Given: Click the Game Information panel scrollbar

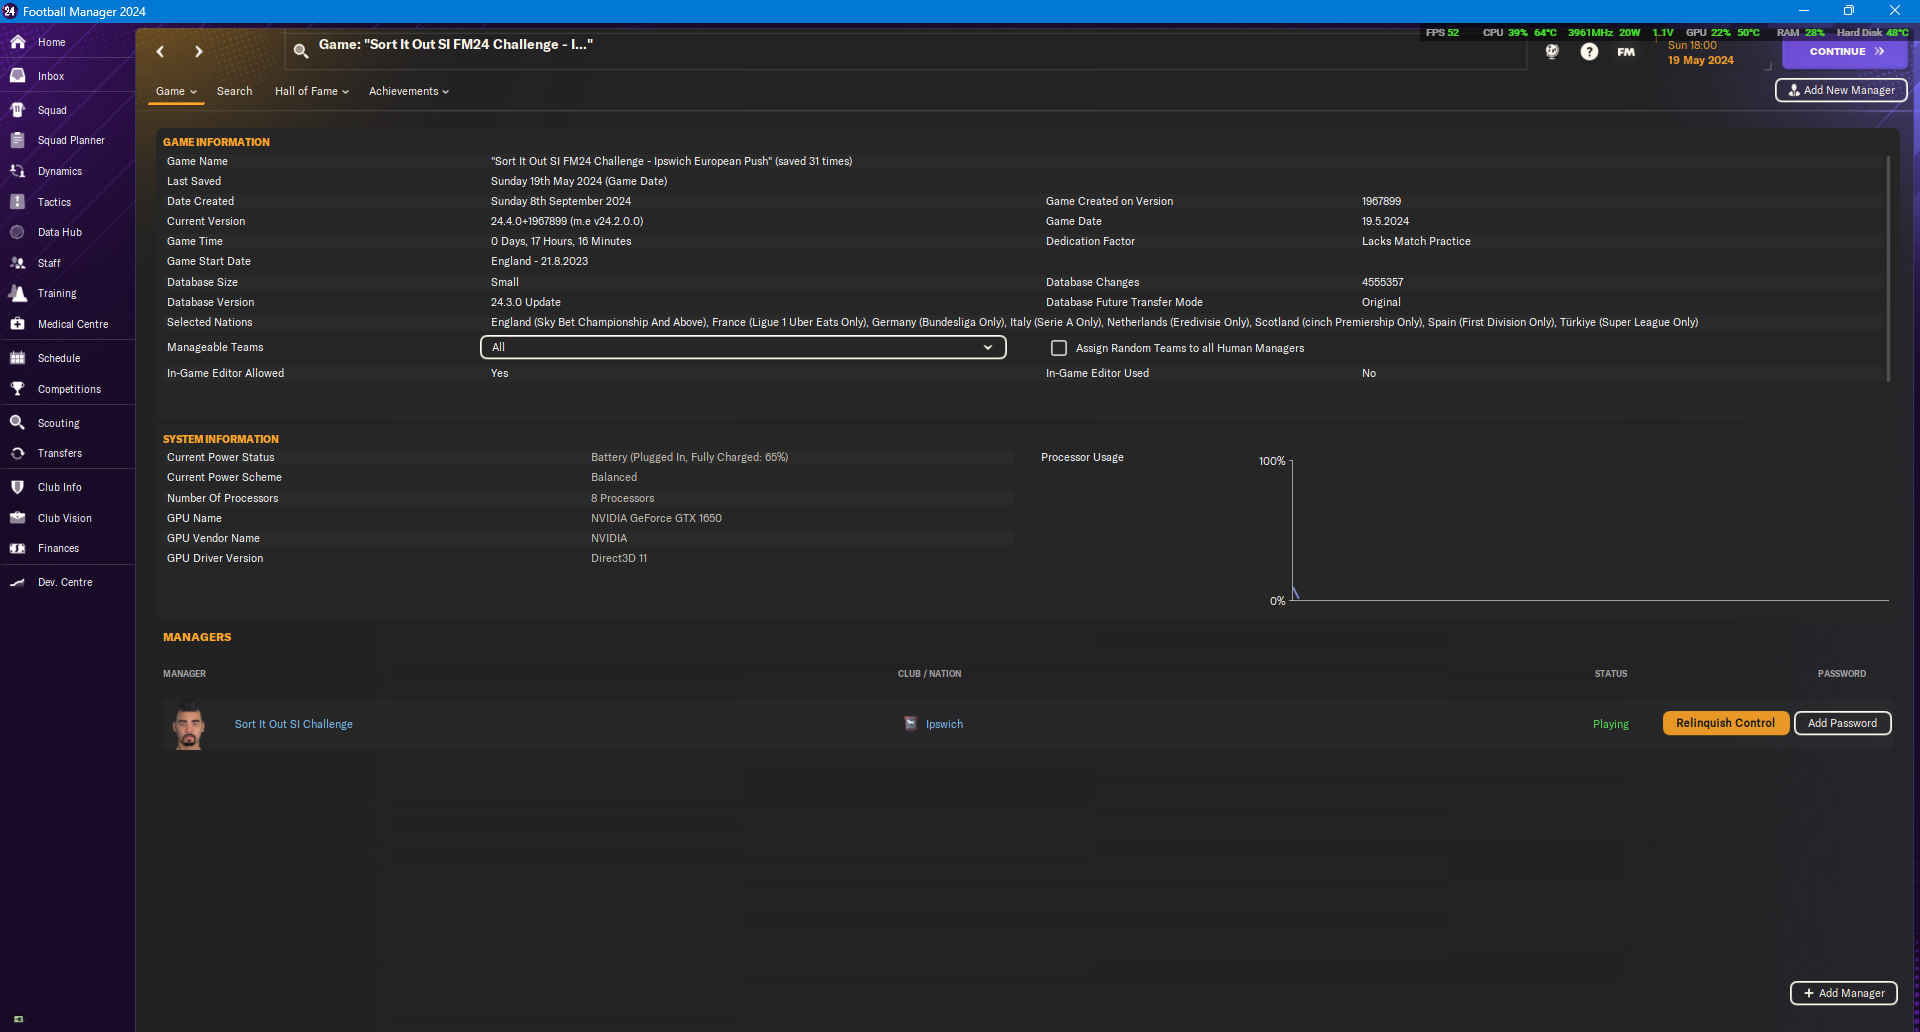Looking at the screenshot, I should tap(1888, 268).
